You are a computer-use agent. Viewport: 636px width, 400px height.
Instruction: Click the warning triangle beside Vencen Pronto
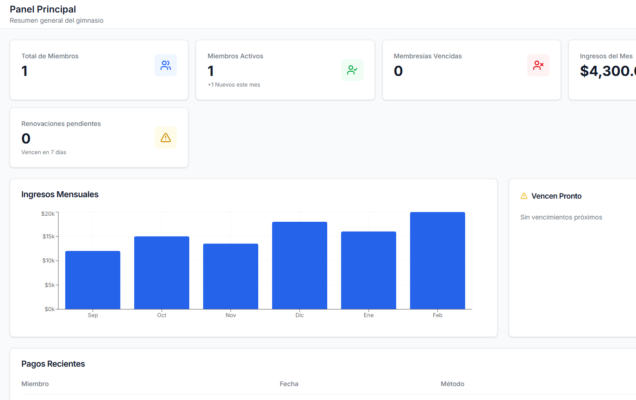click(524, 196)
